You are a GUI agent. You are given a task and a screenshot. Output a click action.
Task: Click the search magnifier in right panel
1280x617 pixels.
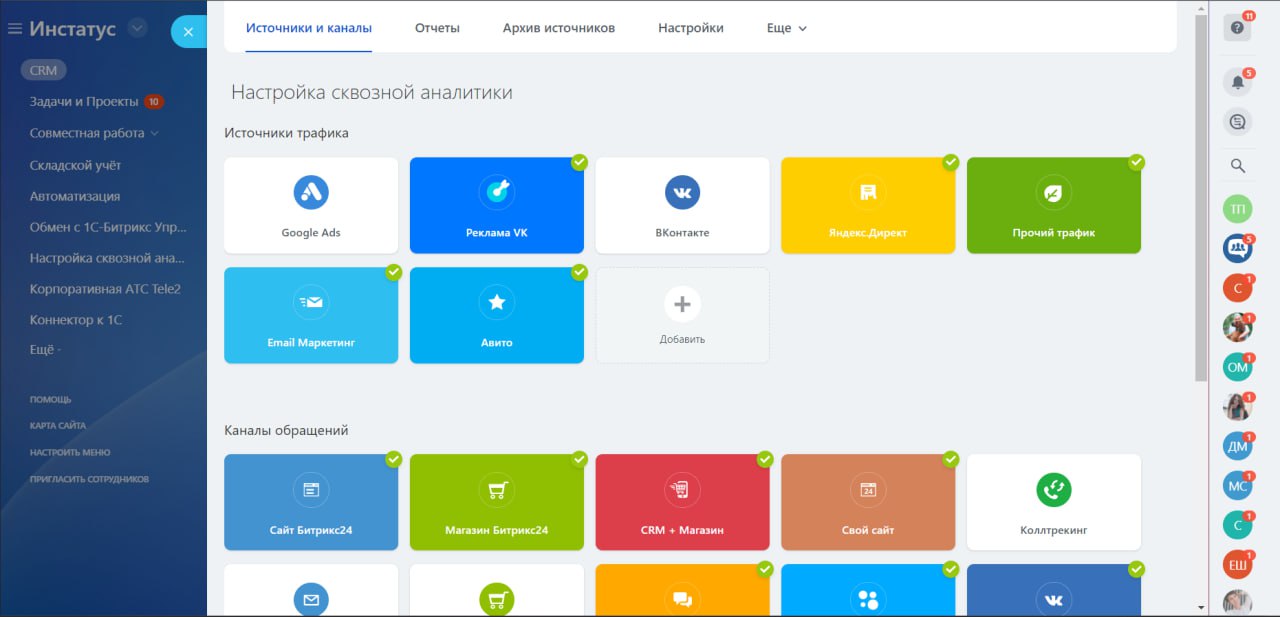(x=1237, y=166)
